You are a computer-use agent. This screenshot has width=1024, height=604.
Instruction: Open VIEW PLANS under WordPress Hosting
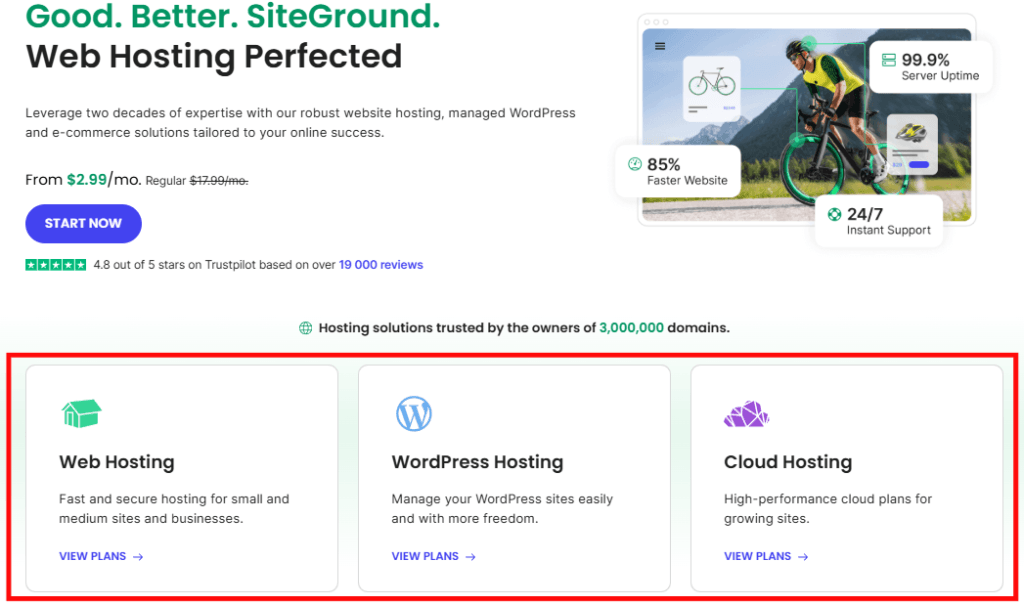coord(433,556)
